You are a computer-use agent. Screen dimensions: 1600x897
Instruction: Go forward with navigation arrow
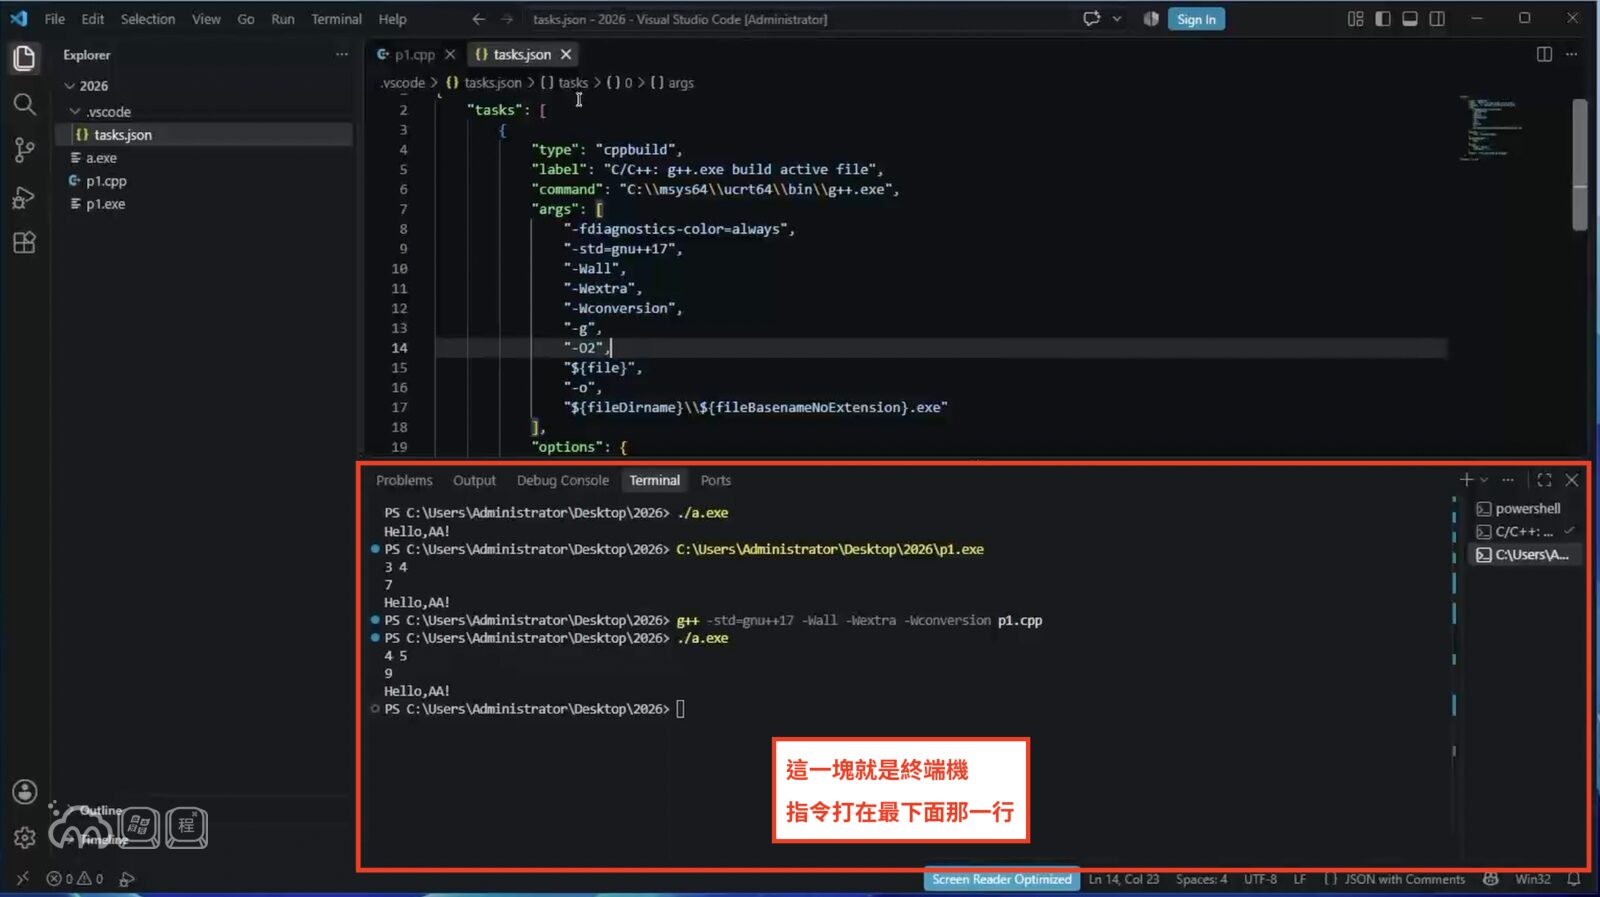(x=507, y=19)
